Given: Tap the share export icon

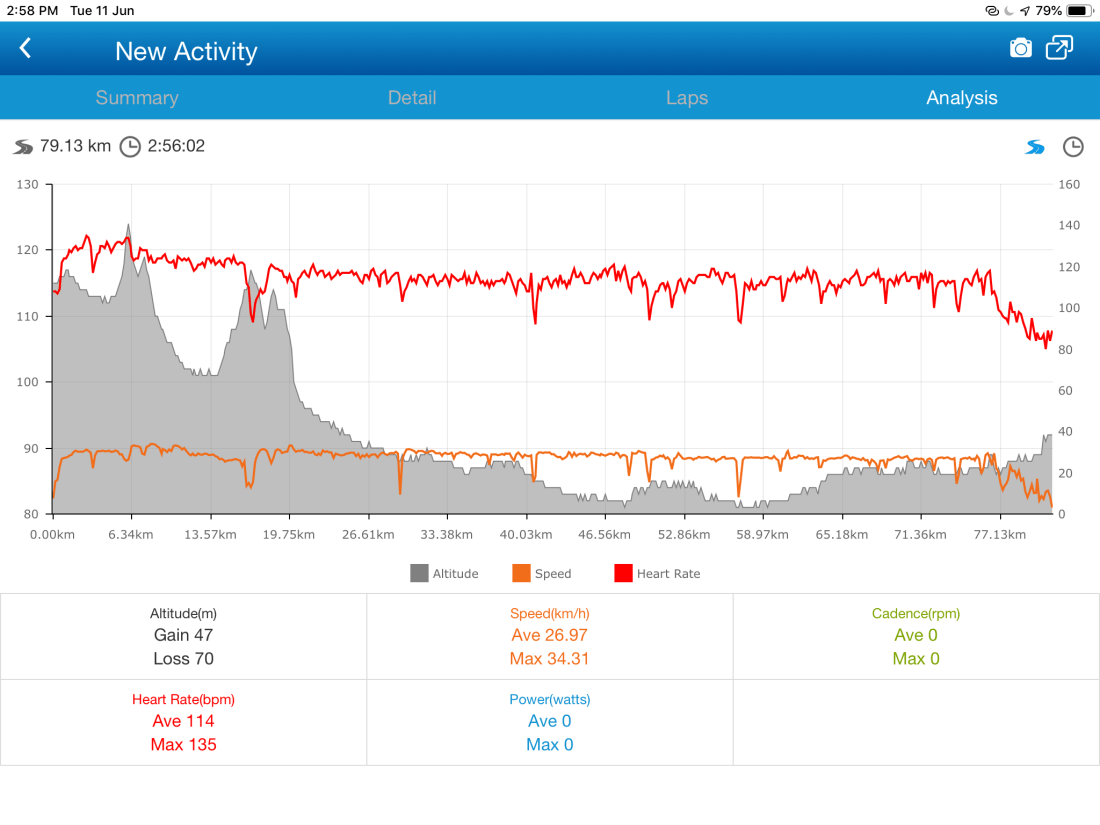Looking at the screenshot, I should tap(1059, 48).
